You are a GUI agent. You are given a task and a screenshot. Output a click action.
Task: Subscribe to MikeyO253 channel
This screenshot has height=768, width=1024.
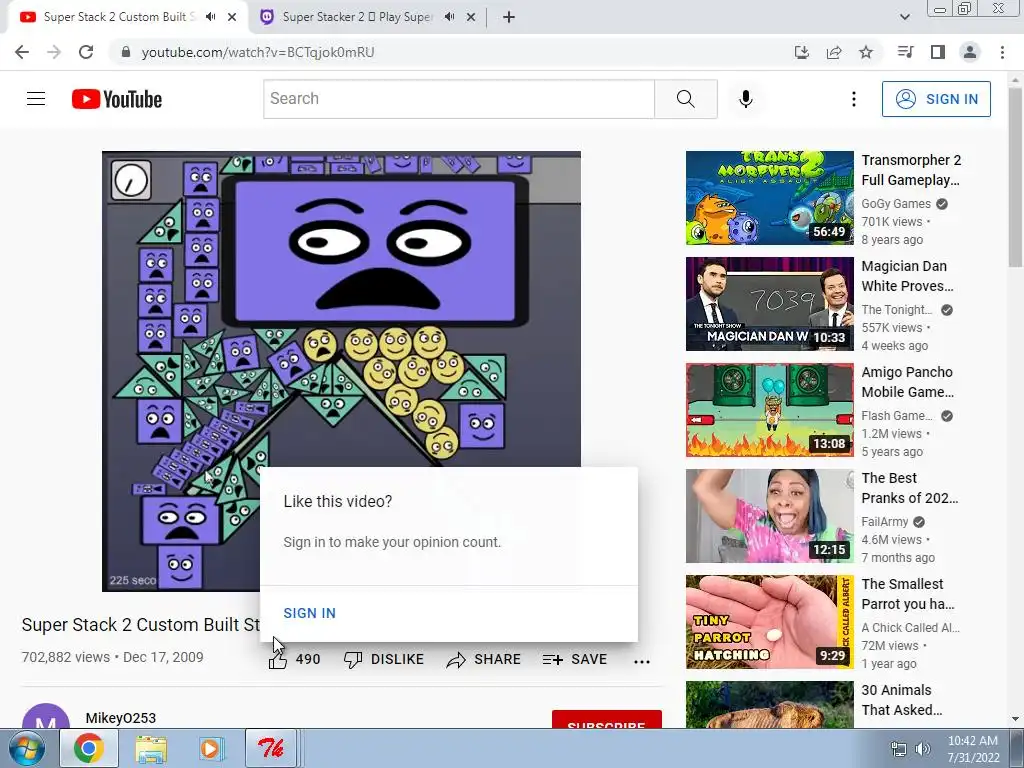[607, 720]
